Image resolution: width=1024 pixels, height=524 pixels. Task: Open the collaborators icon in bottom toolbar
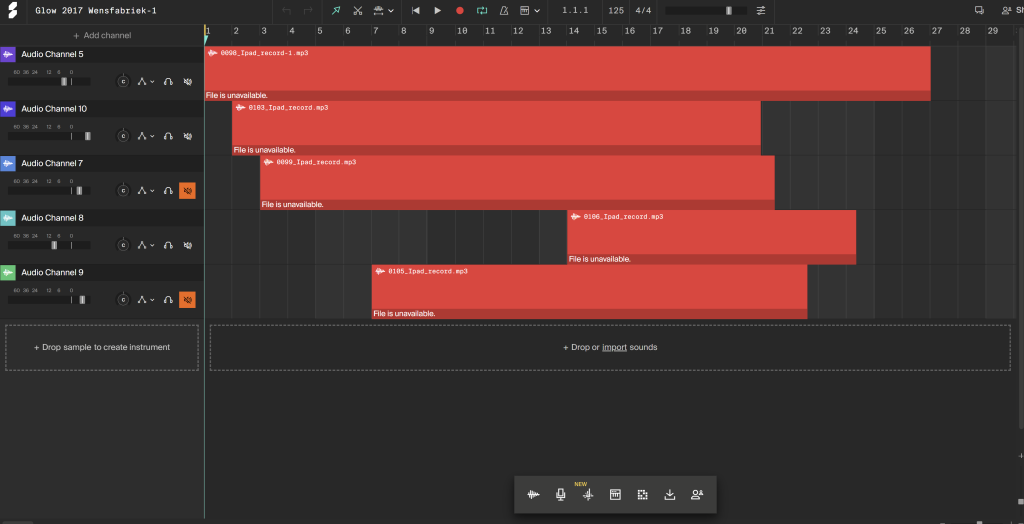697,494
